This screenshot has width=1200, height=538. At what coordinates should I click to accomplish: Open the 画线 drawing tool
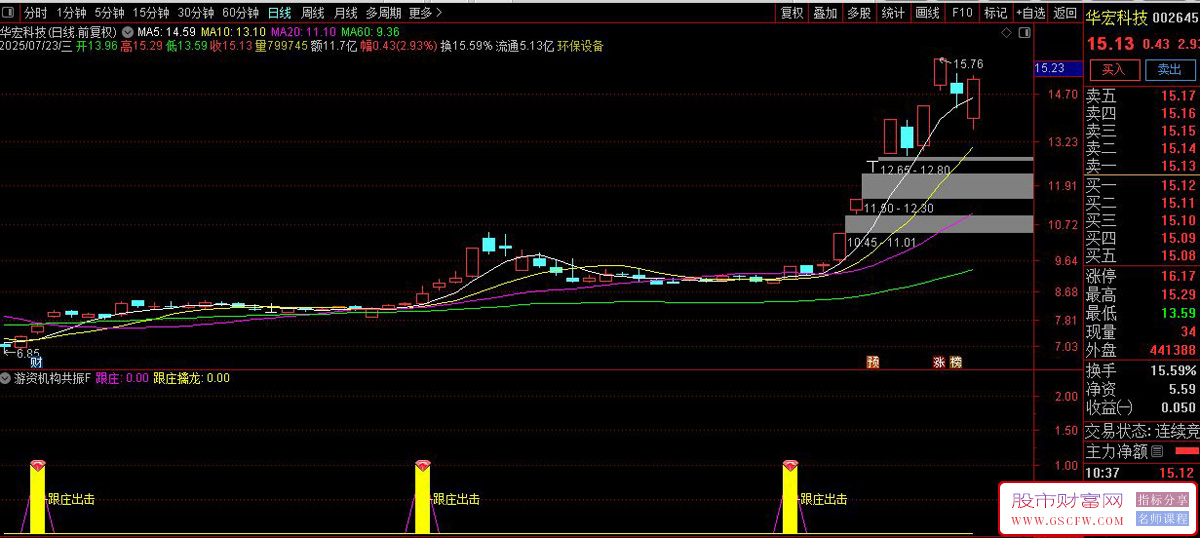[928, 13]
